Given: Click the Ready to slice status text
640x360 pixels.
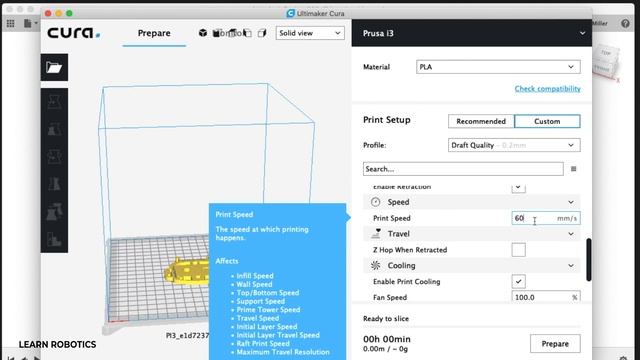Looking at the screenshot, I should pyautogui.click(x=386, y=319).
